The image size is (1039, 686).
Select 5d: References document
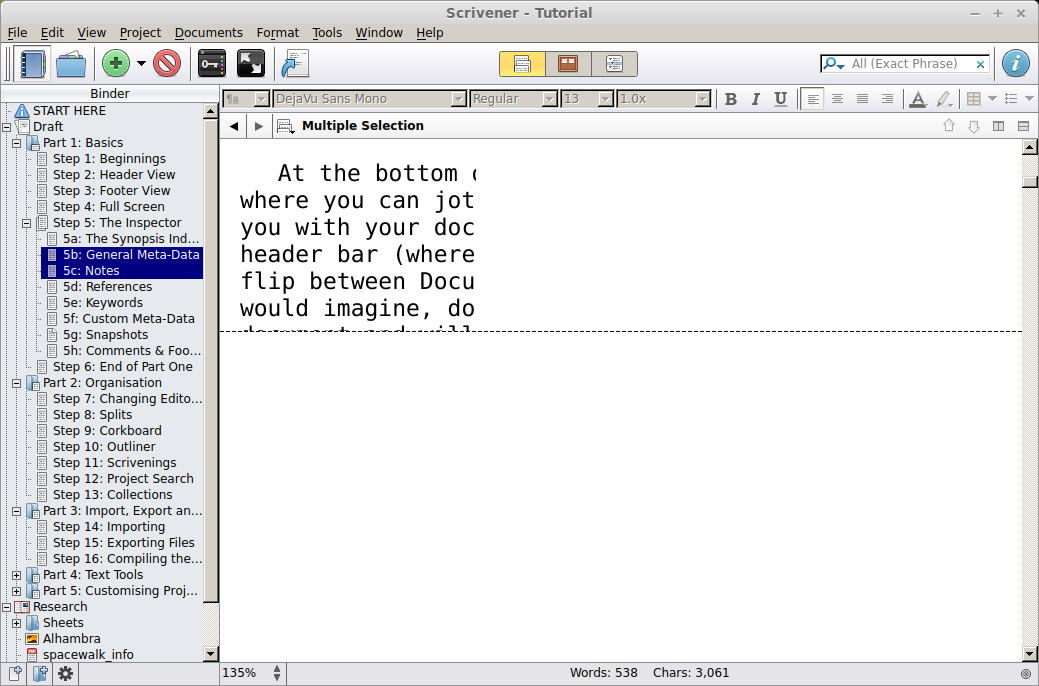107,286
